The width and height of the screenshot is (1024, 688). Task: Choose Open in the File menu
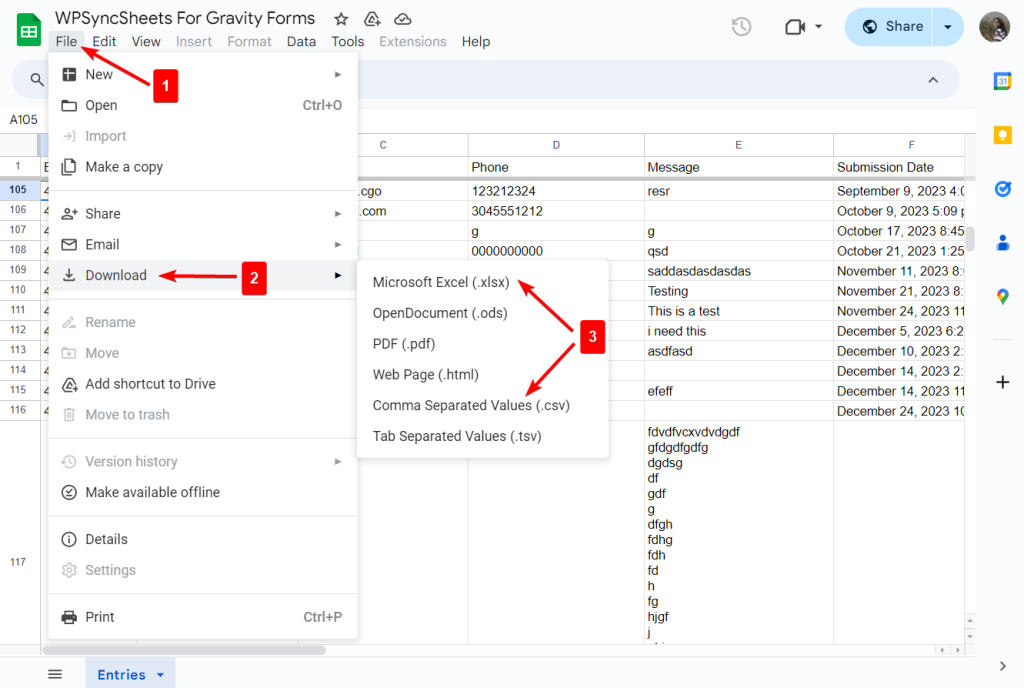tap(203, 105)
